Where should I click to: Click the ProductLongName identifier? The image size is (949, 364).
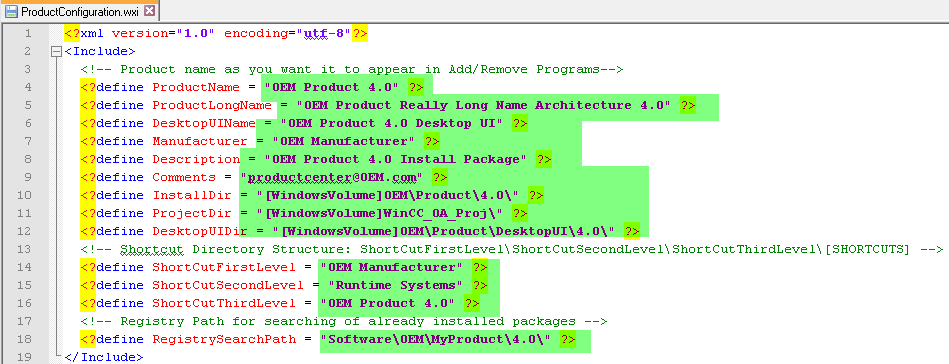pos(212,105)
